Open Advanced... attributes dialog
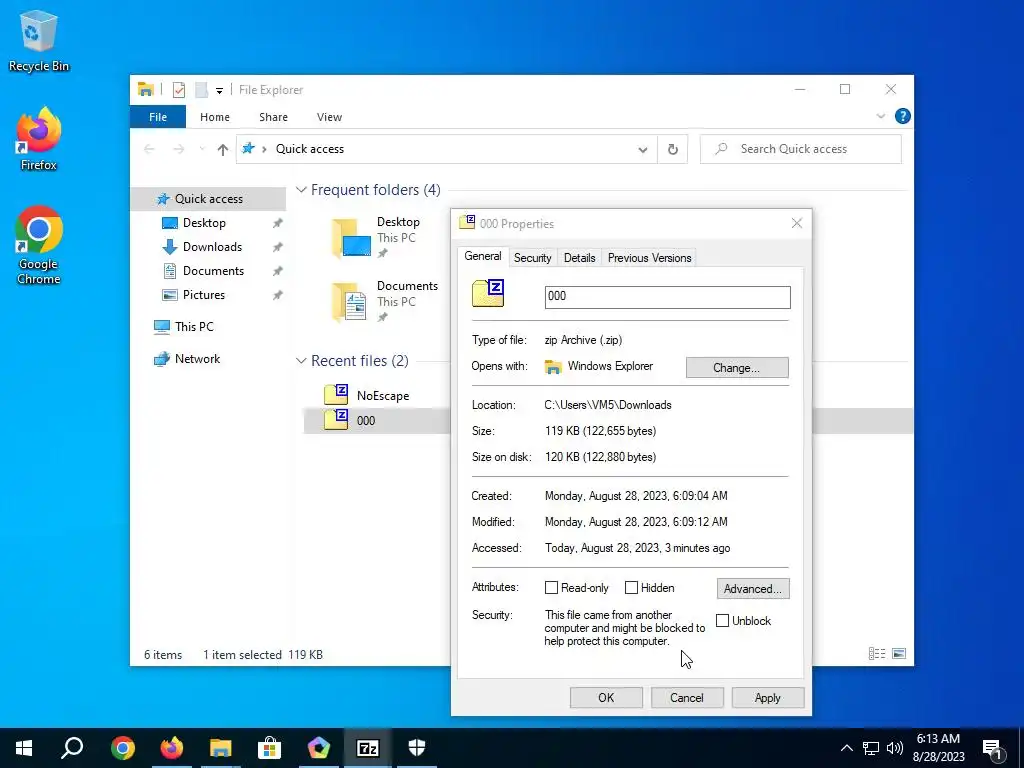 click(752, 588)
